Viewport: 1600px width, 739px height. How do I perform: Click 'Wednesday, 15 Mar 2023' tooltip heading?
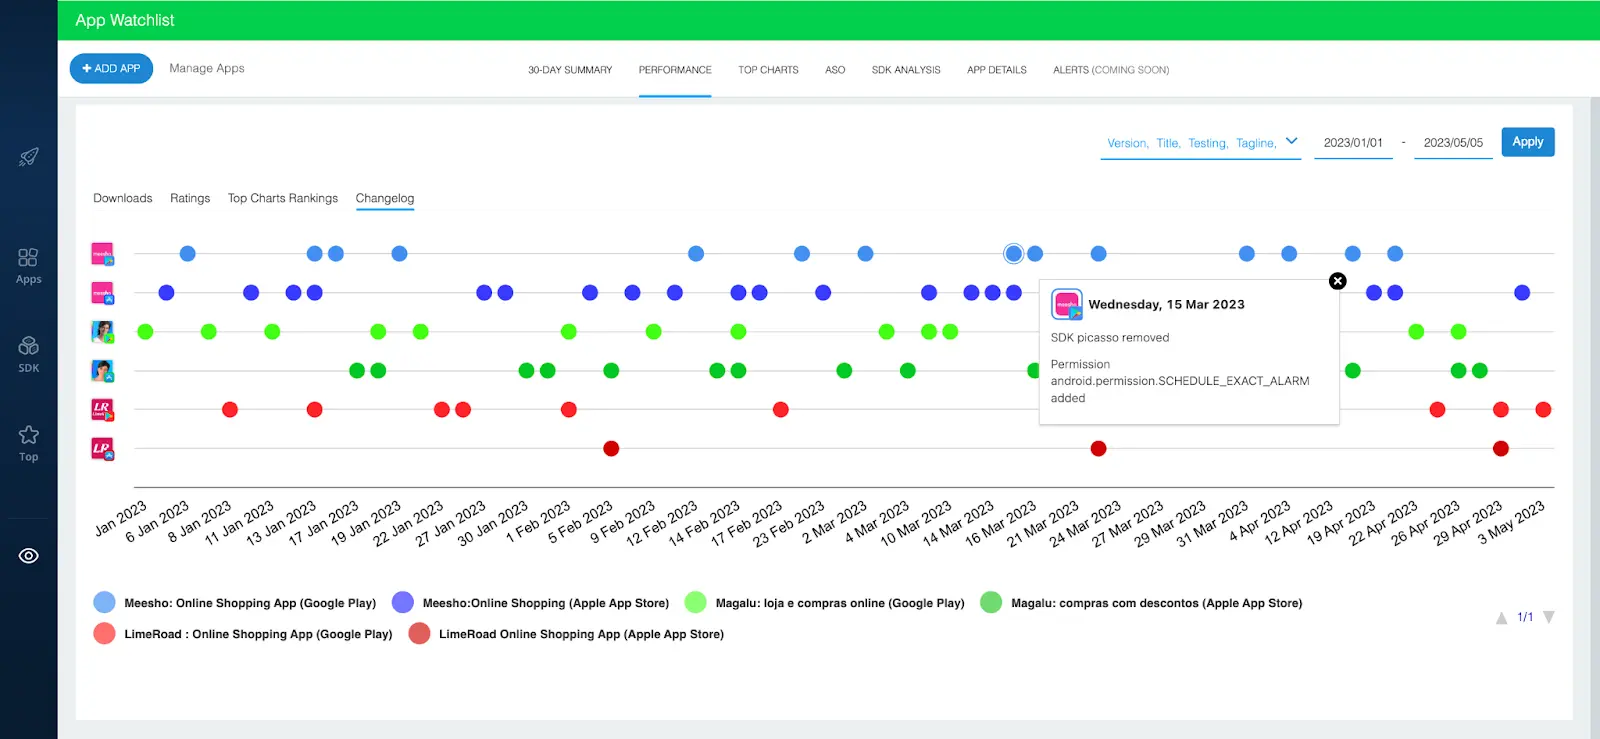pos(1166,305)
